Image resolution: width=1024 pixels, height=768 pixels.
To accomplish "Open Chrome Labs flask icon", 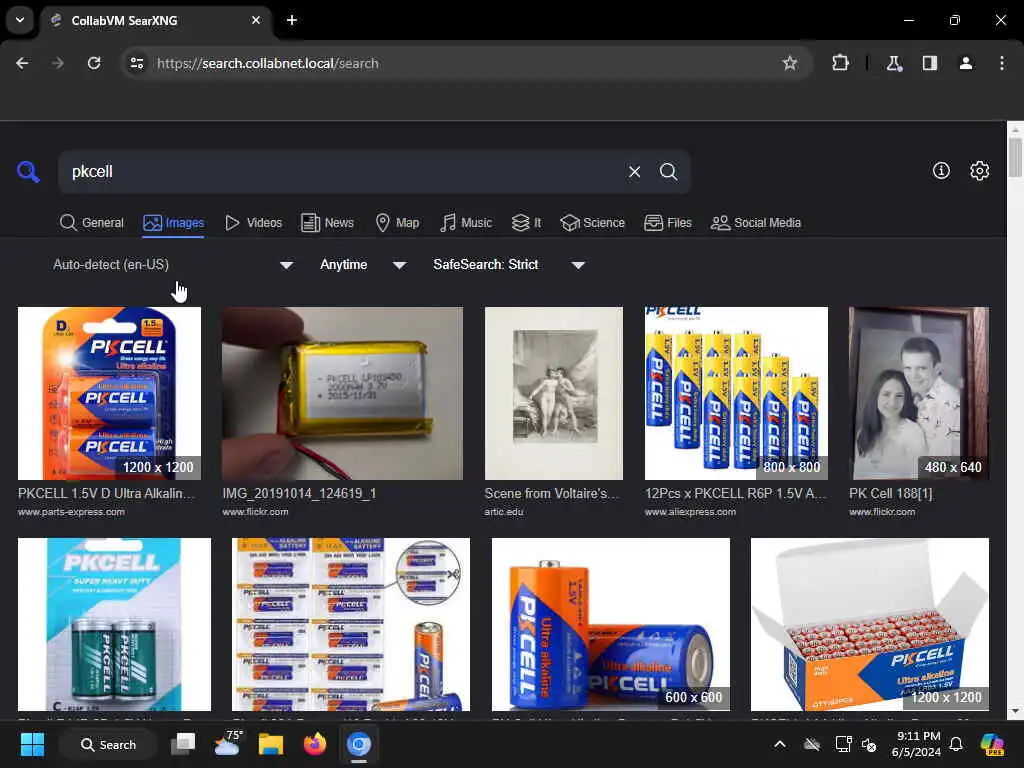I will (x=893, y=63).
